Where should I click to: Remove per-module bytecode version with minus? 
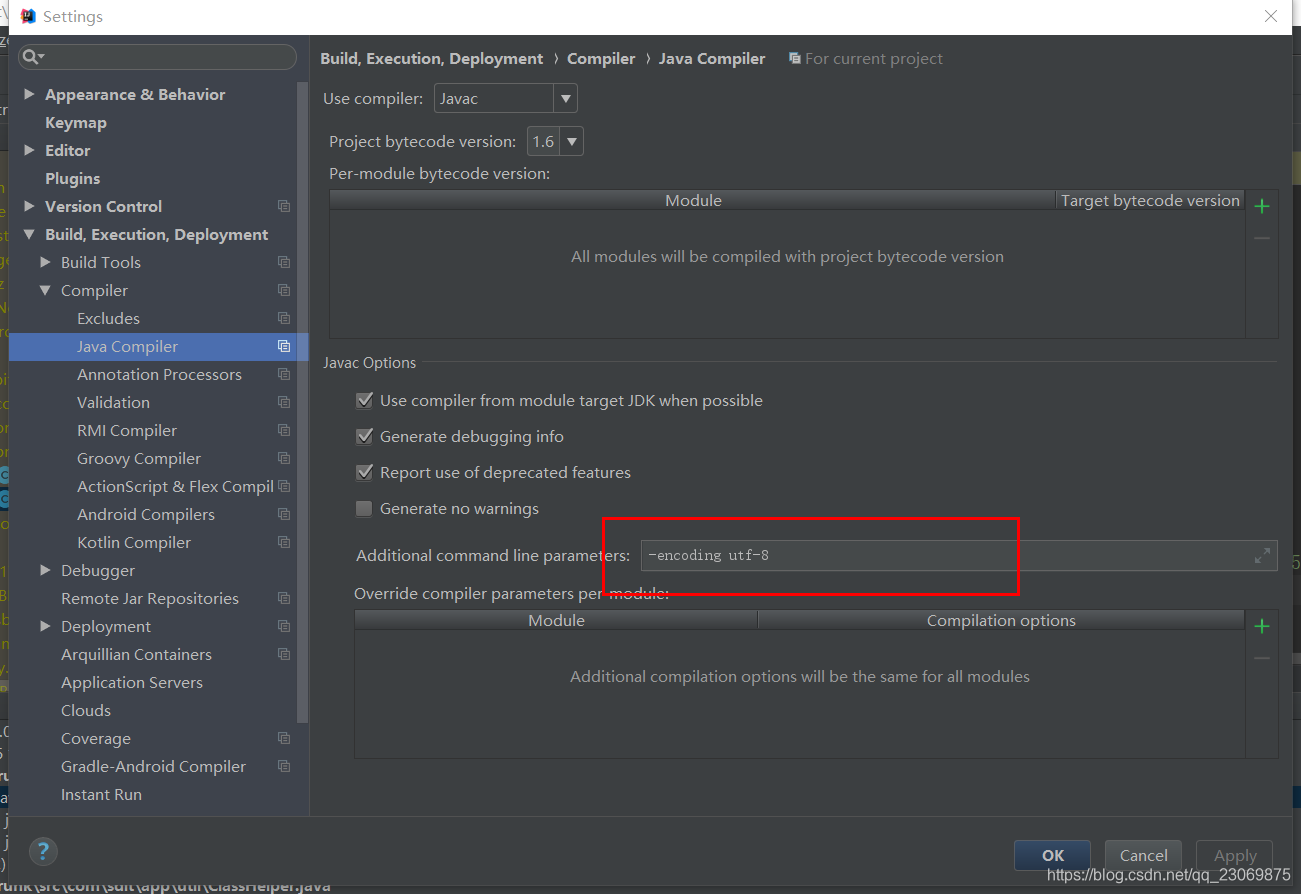(x=1262, y=238)
